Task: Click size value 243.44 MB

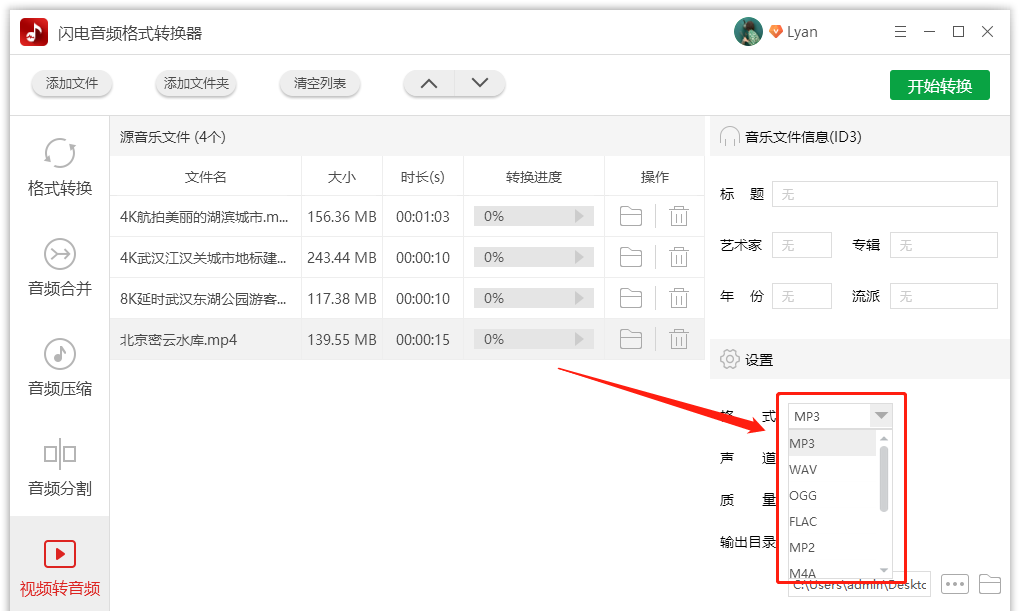Action: click(x=342, y=258)
